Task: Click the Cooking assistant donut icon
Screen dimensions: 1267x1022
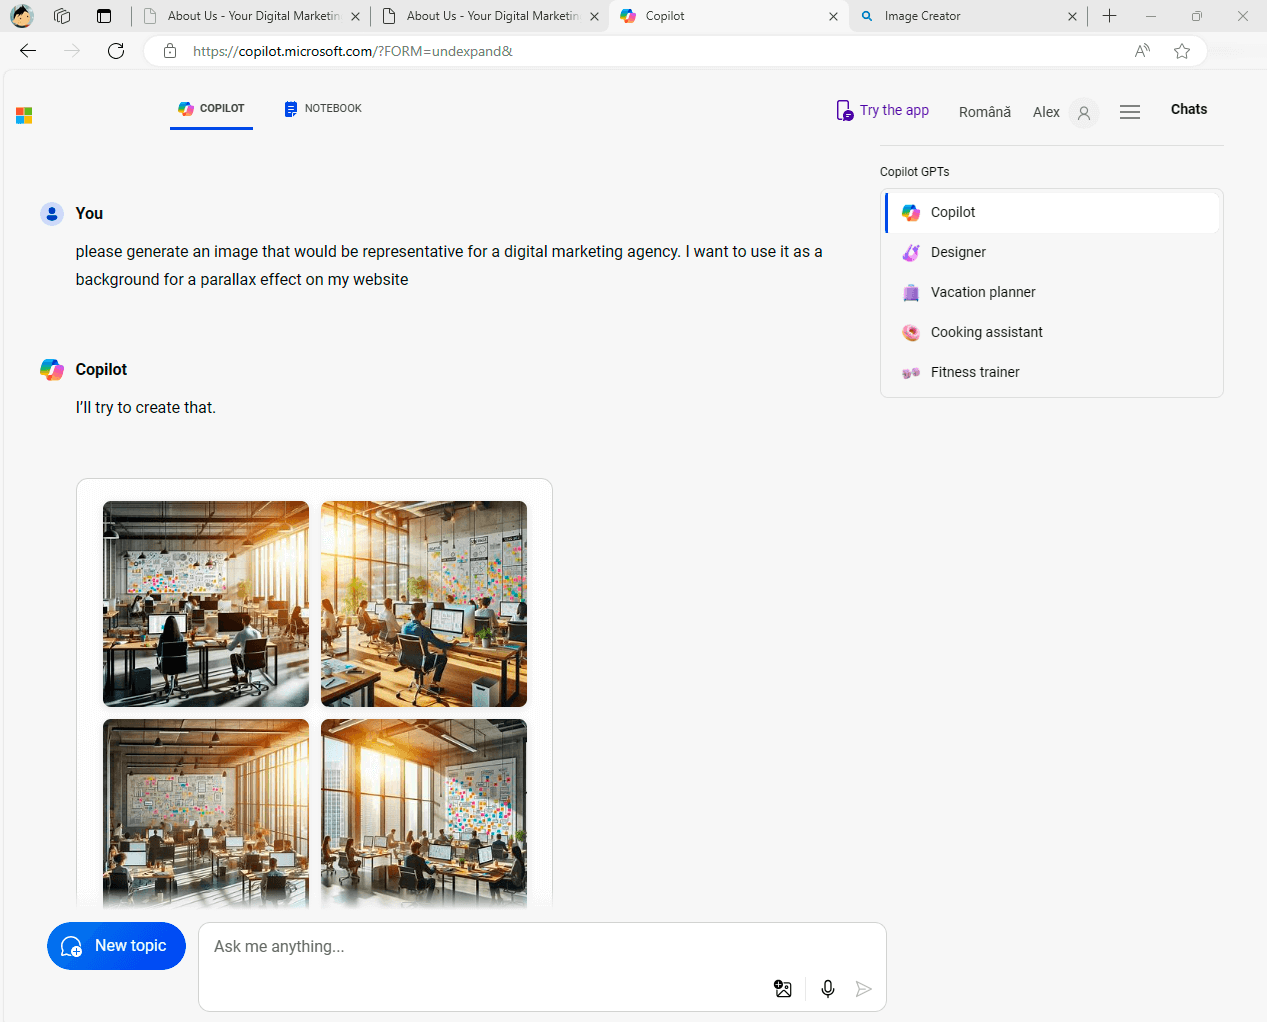Action: [911, 332]
